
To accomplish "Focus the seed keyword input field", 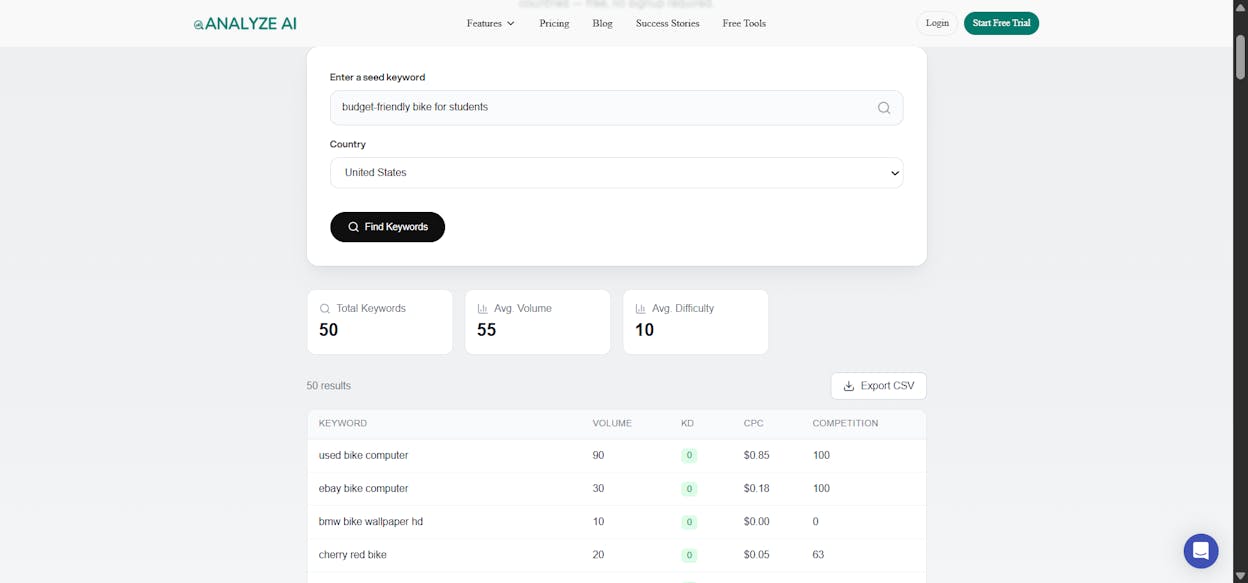I will tap(616, 108).
